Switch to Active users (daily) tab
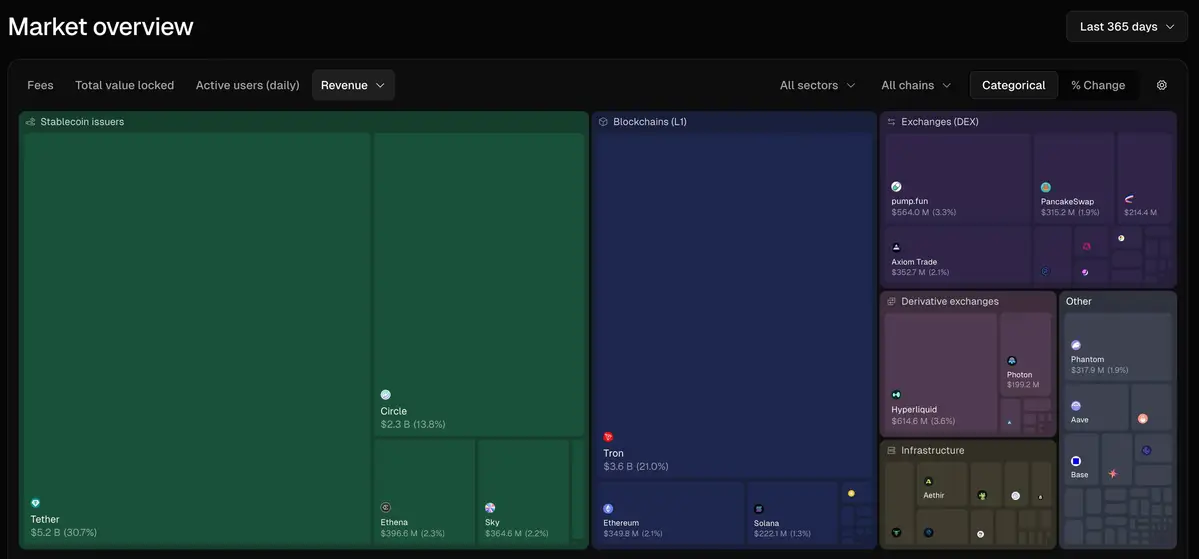Image resolution: width=1199 pixels, height=559 pixels. coord(247,85)
